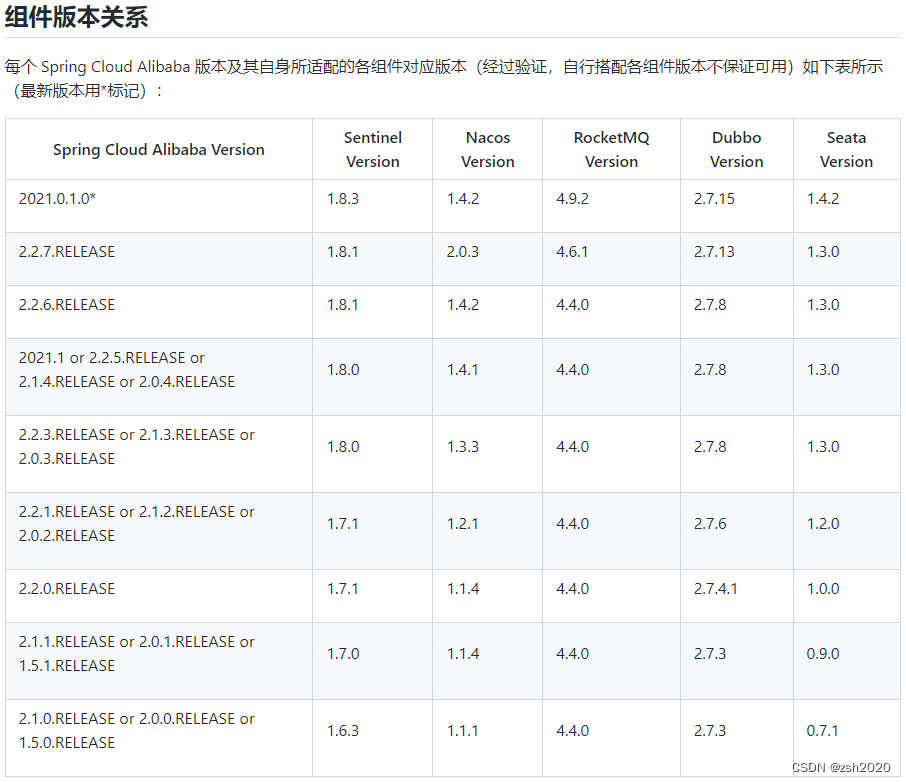
Task: Click Seata value 0.9.0
Action: (x=823, y=654)
